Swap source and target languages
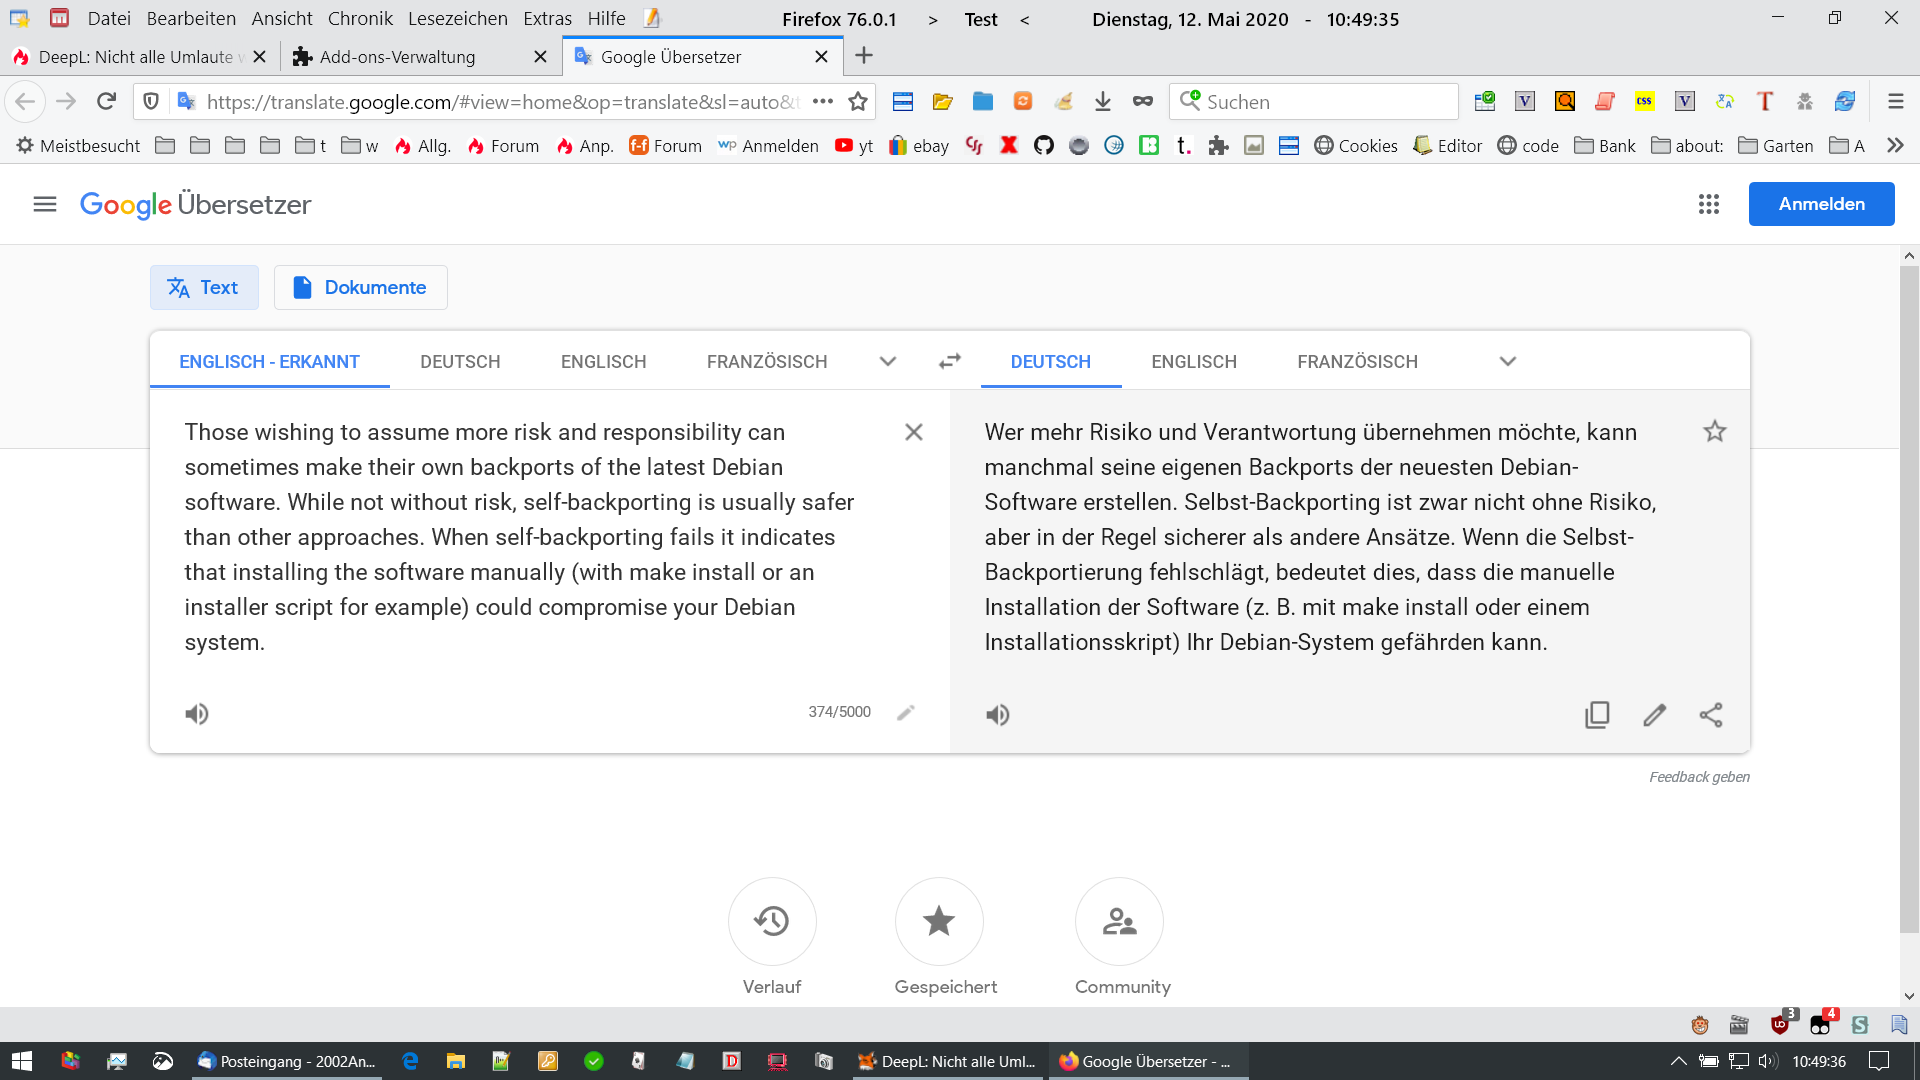 tap(950, 361)
